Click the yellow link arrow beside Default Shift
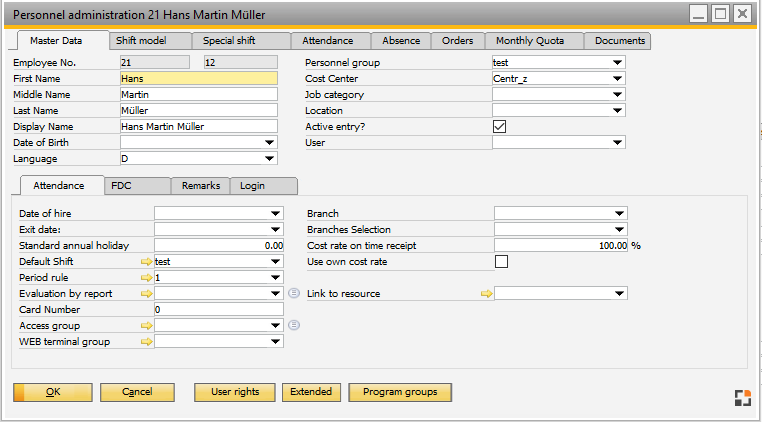Viewport: 762px width, 422px height. (147, 262)
